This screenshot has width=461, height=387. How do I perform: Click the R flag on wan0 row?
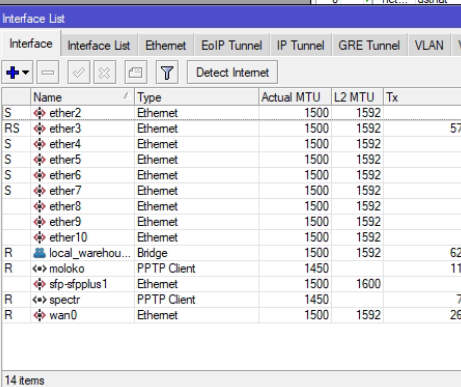8,315
